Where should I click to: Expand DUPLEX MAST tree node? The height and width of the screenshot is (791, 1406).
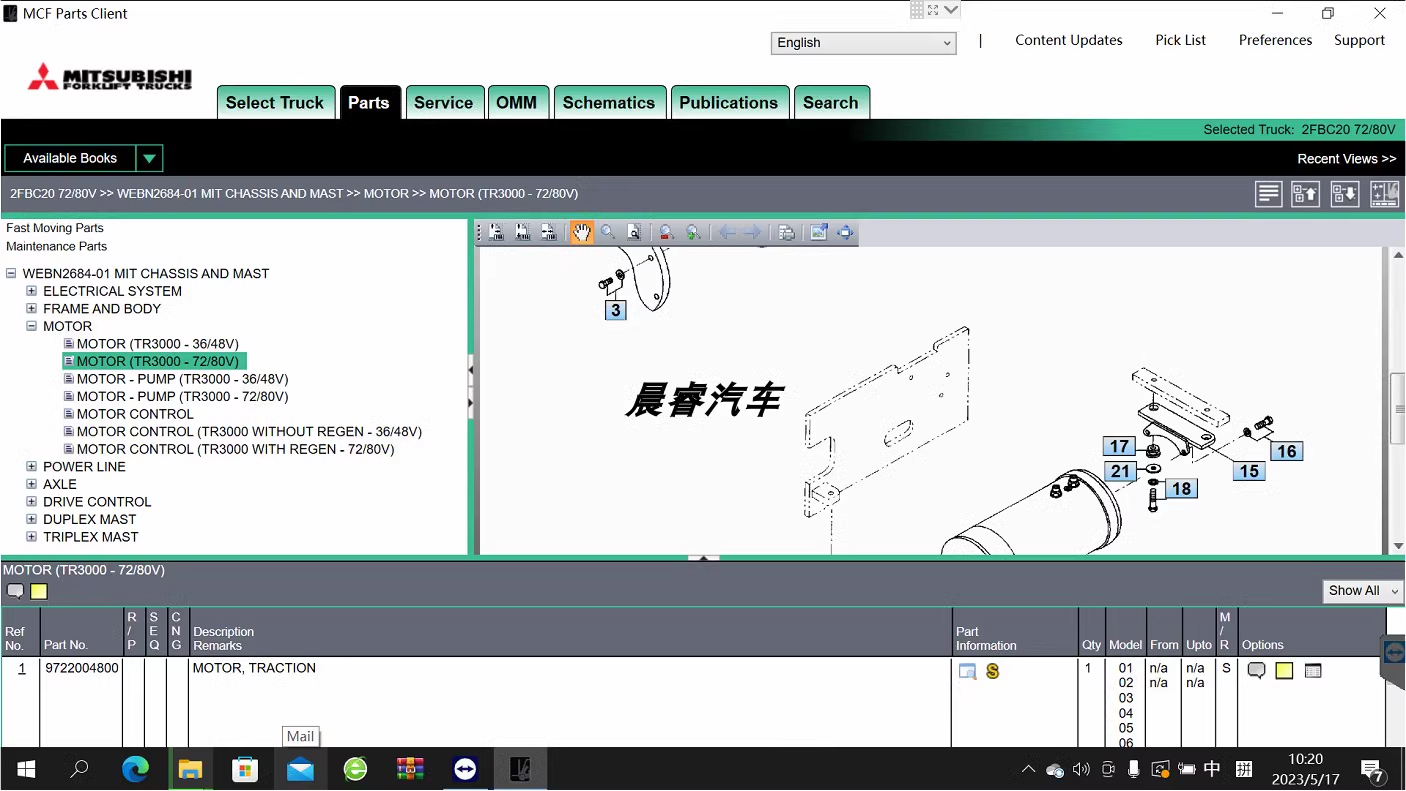click(x=31, y=519)
